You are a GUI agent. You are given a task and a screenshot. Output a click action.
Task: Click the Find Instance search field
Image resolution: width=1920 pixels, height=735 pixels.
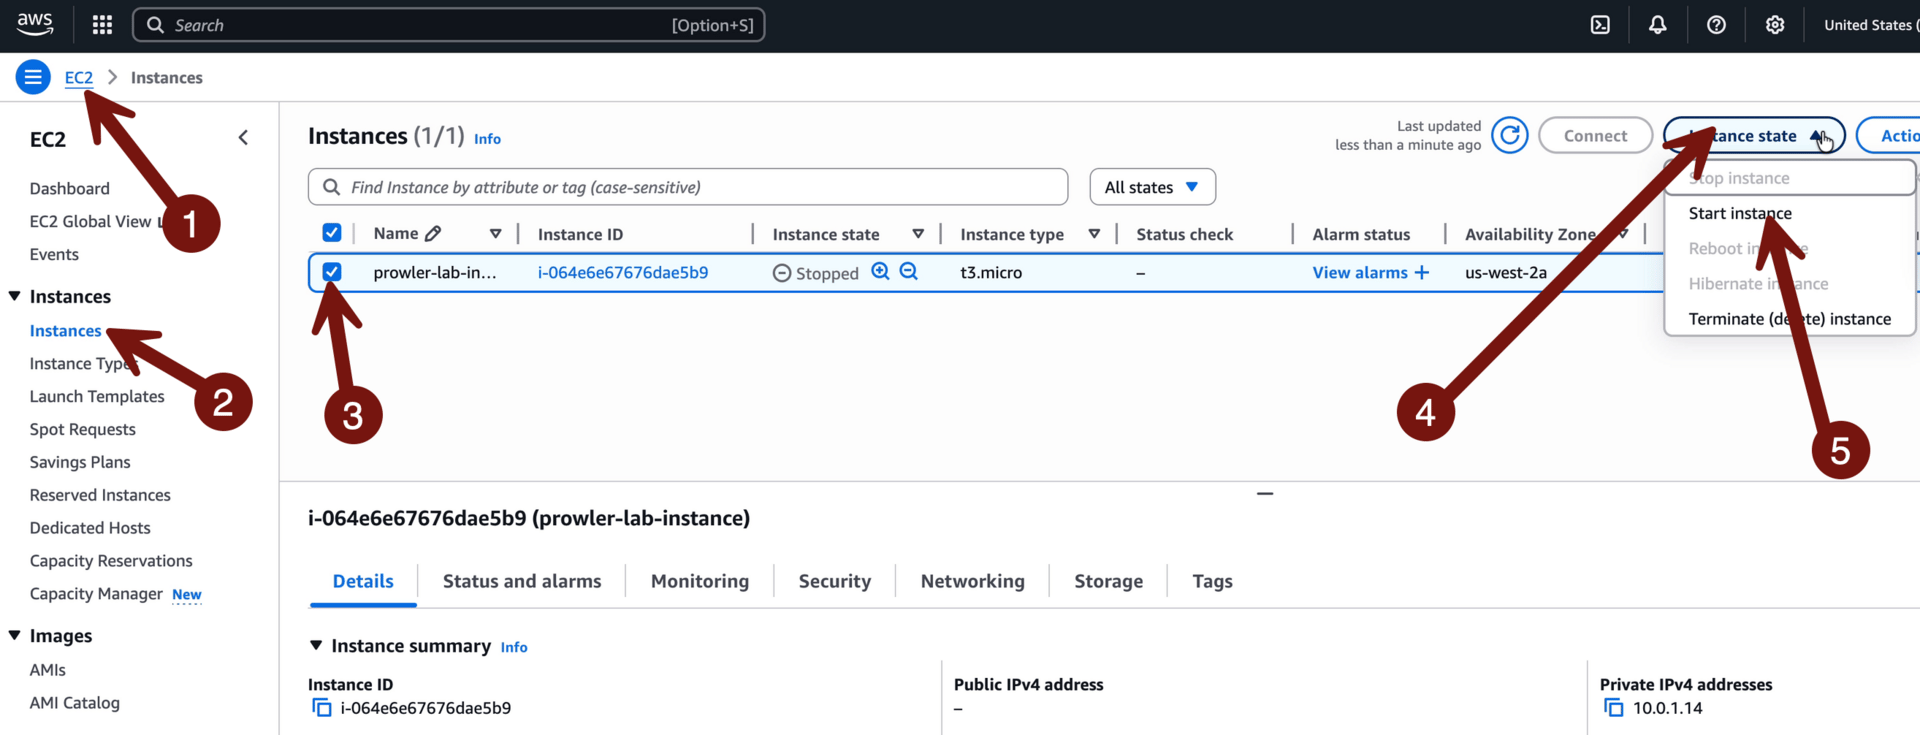coord(700,187)
